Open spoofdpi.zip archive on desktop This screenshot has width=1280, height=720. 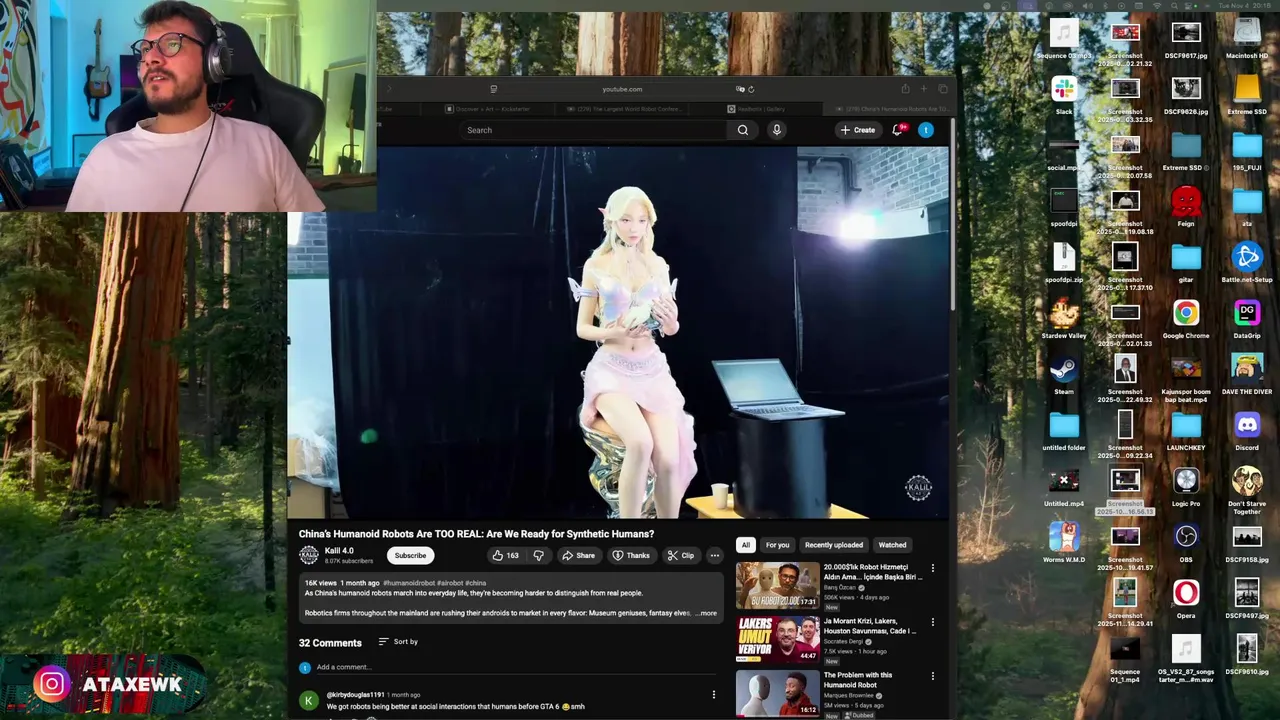1064,257
